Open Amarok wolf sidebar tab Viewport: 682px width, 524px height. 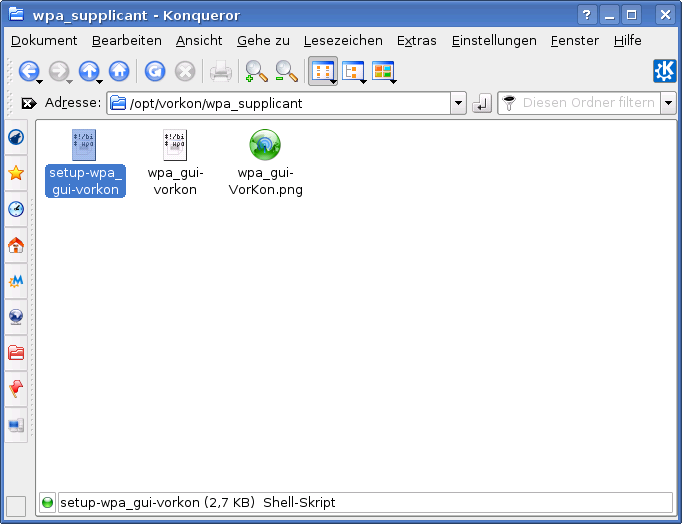point(16,137)
